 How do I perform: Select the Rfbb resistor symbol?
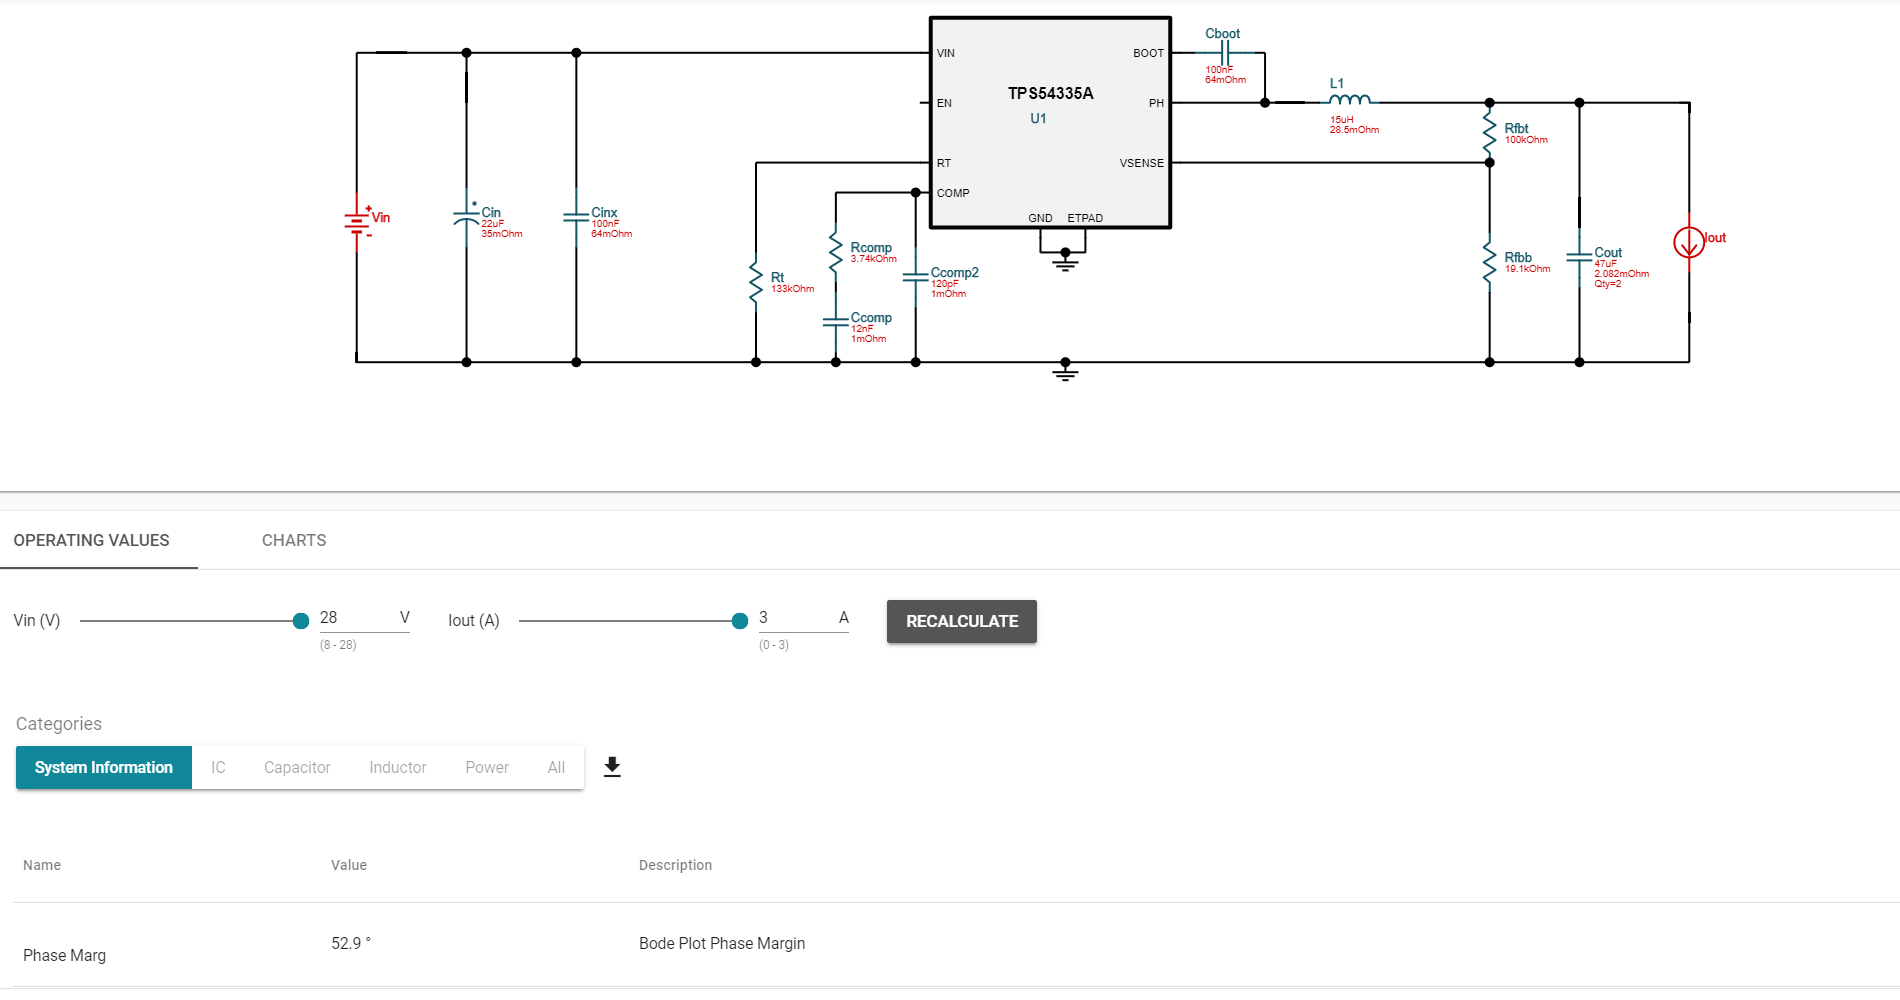1490,263
